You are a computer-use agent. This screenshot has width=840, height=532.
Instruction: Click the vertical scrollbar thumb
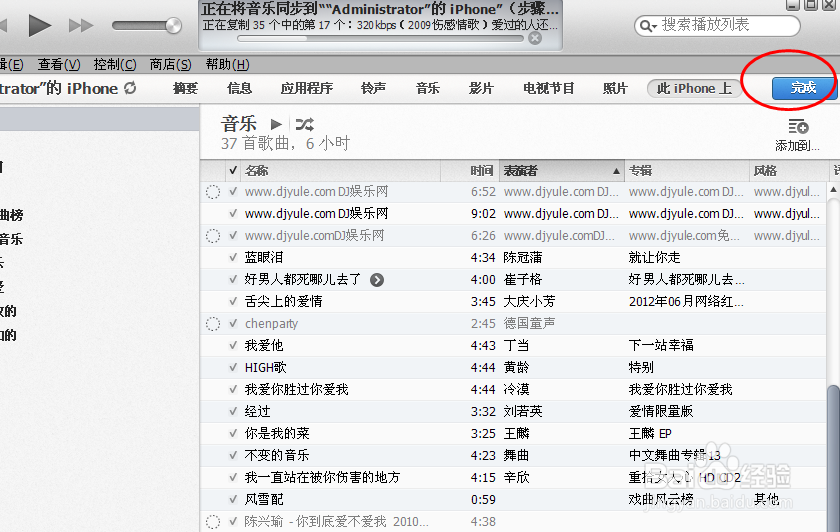[833, 458]
